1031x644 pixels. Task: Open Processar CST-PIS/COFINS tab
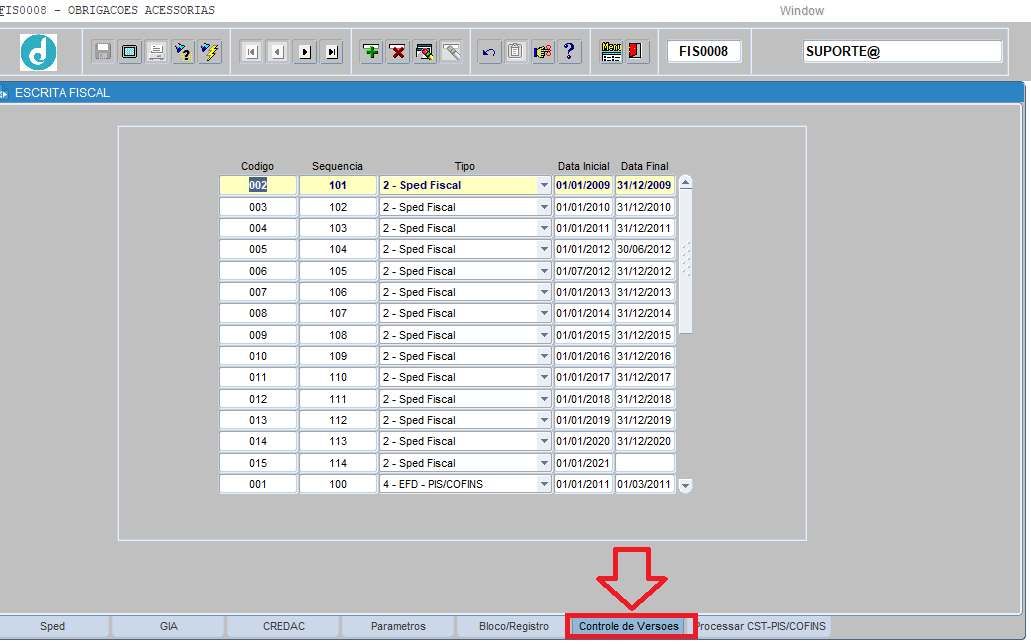[761, 626]
